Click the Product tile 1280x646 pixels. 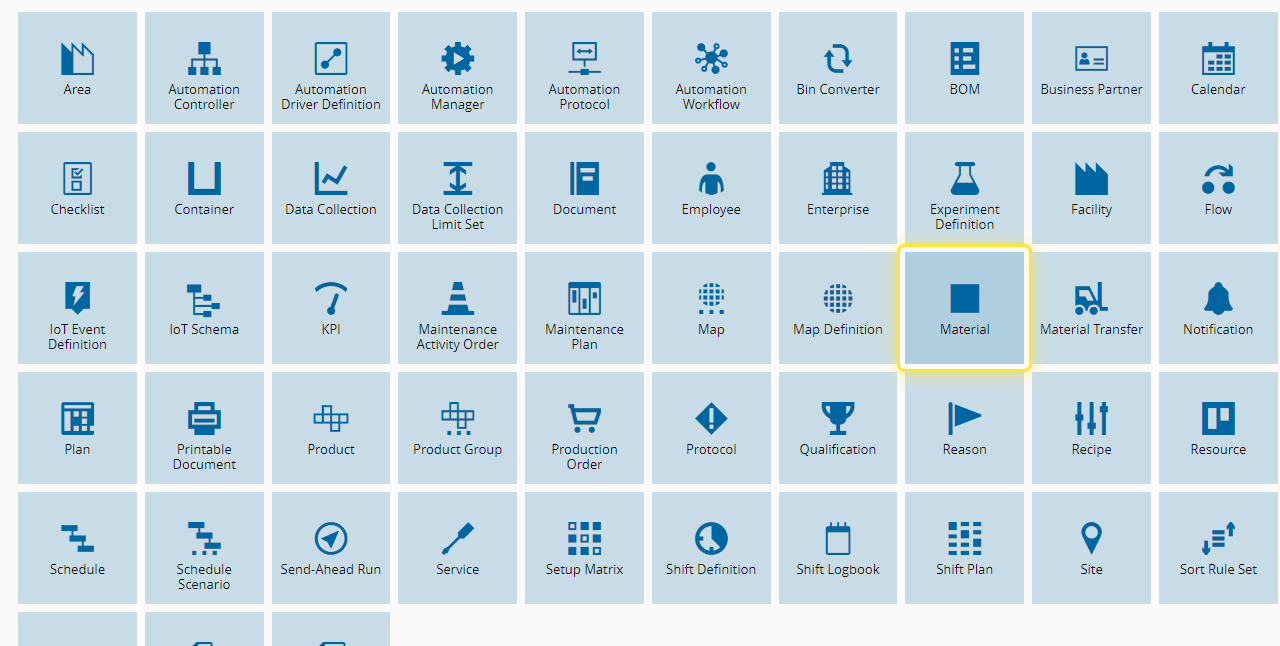[331, 428]
